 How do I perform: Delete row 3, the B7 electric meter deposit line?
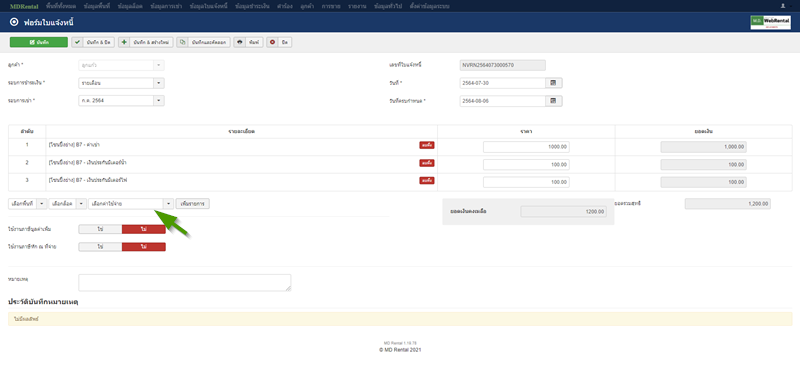[x=427, y=181]
